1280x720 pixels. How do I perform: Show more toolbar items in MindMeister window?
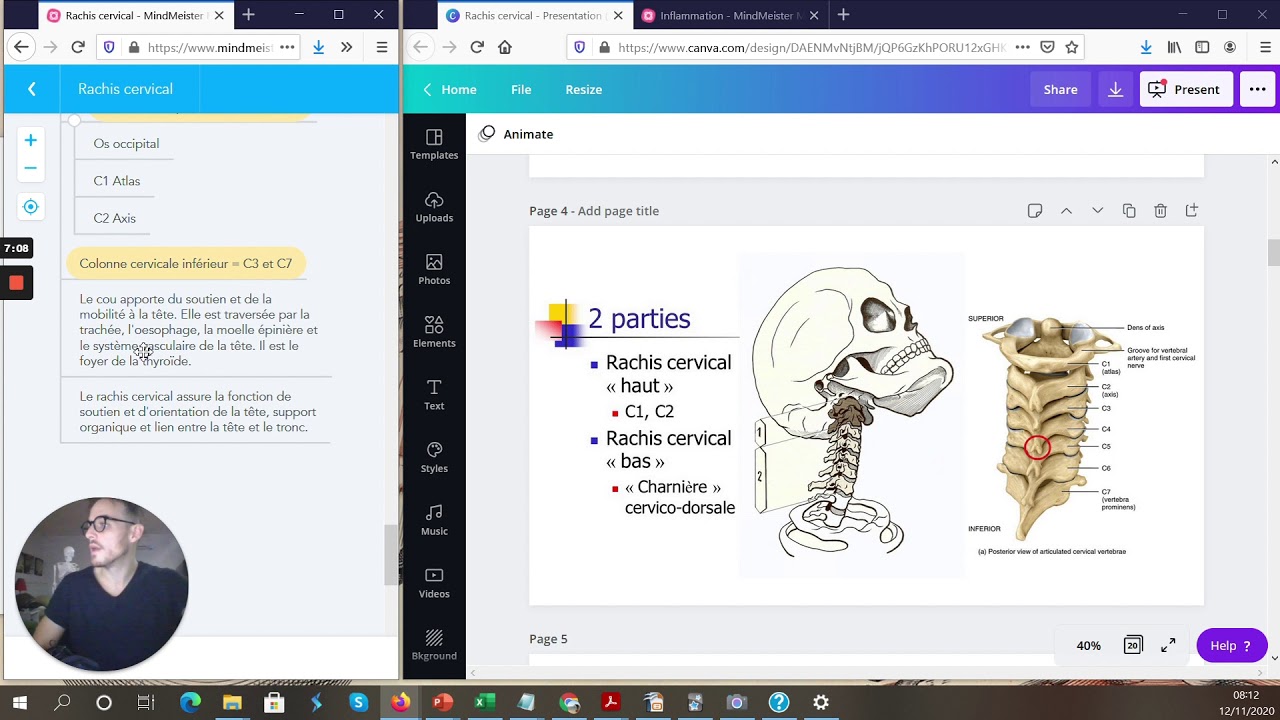pos(346,47)
